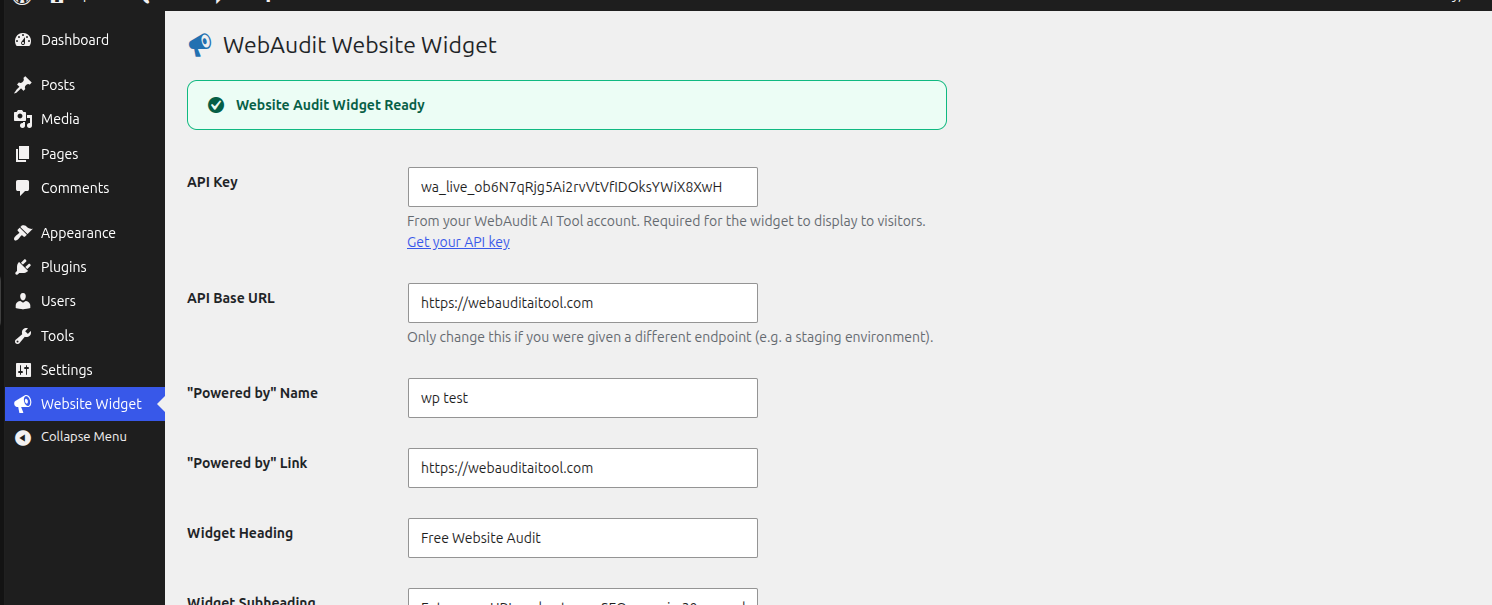This screenshot has width=1492, height=605.
Task: Click the Appearance paintbrush icon
Action: [x=23, y=233]
